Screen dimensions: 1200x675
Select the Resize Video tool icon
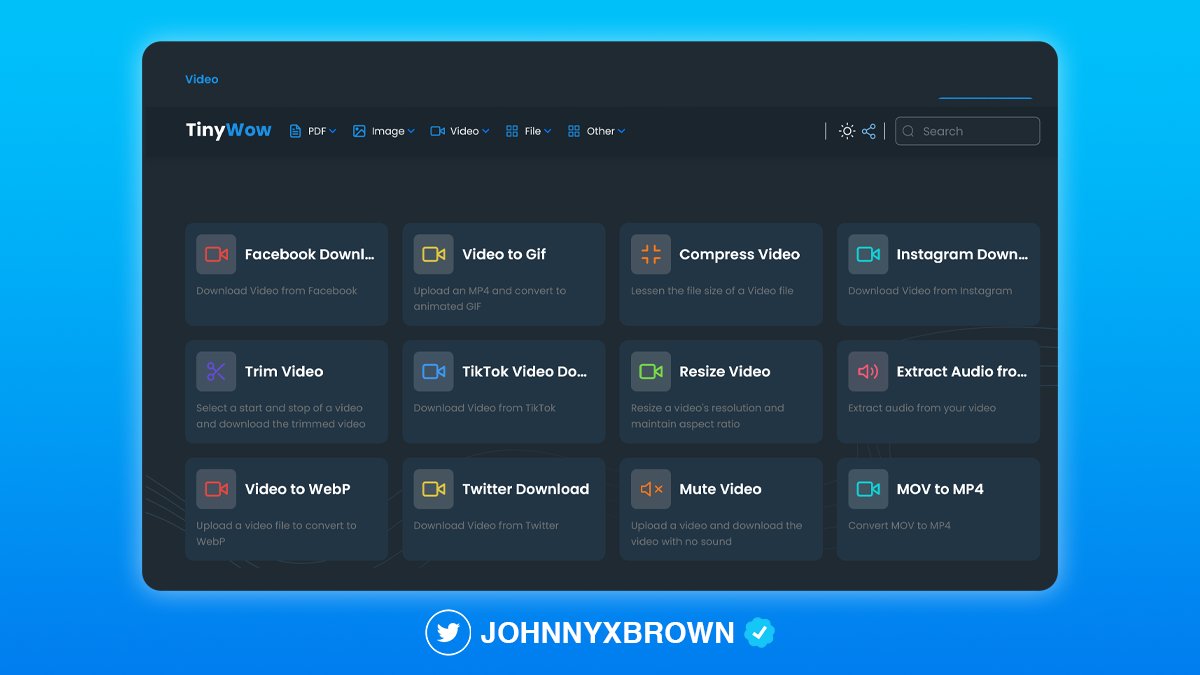tap(650, 371)
